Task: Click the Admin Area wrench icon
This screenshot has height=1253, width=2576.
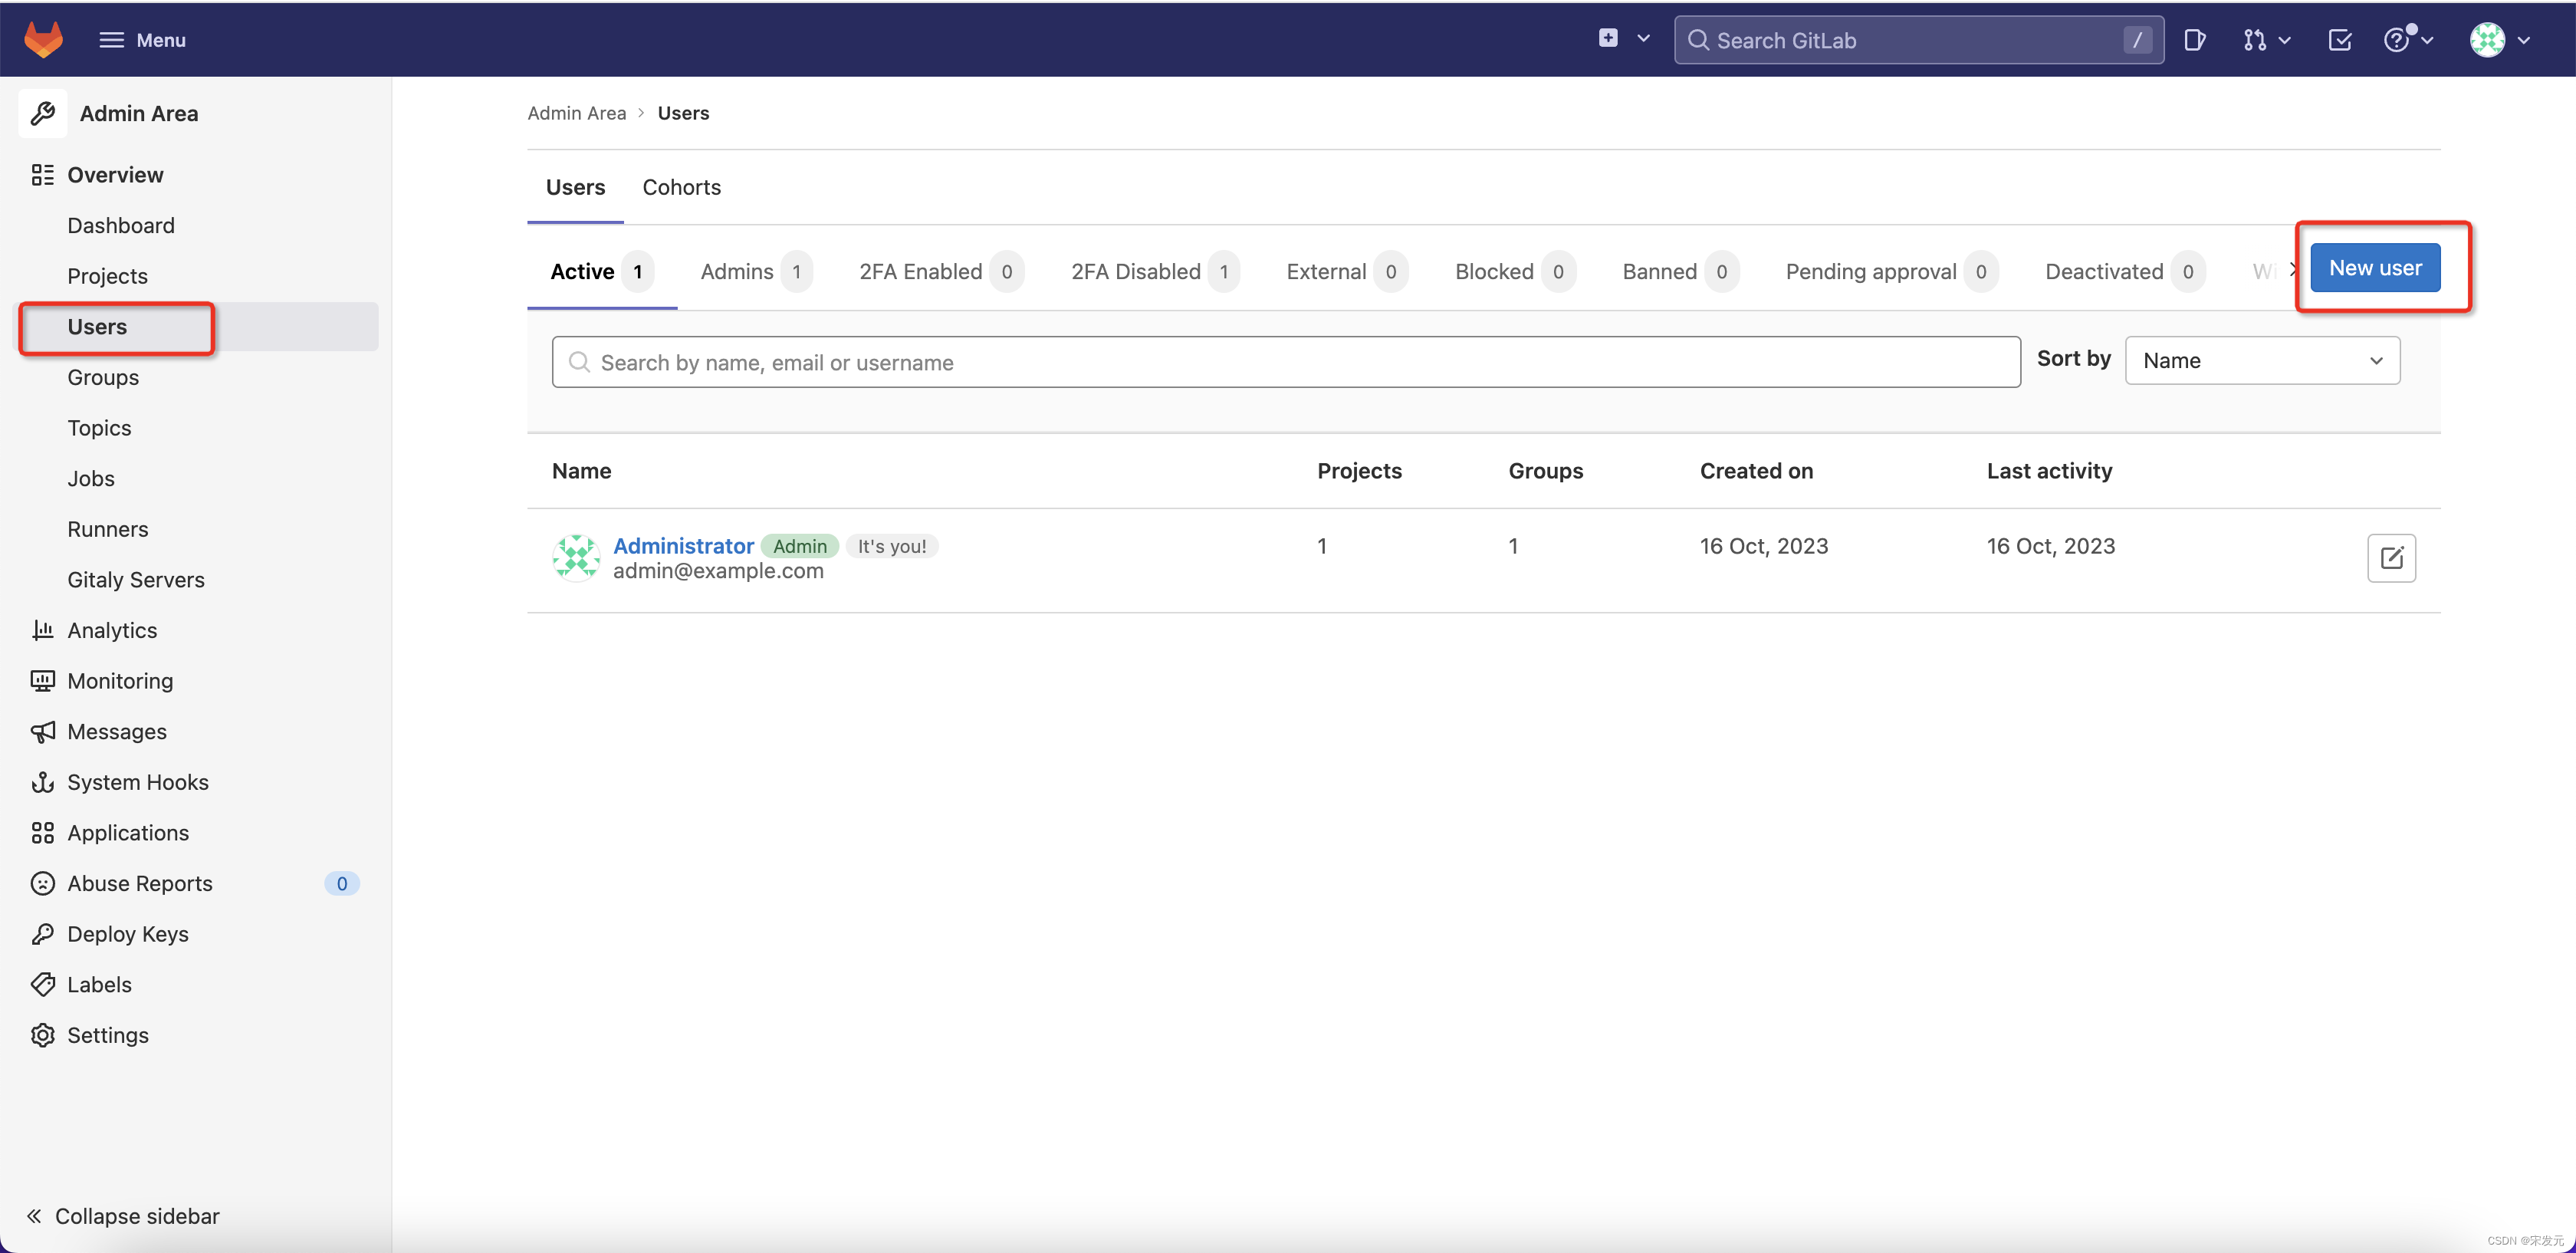Action: (43, 113)
